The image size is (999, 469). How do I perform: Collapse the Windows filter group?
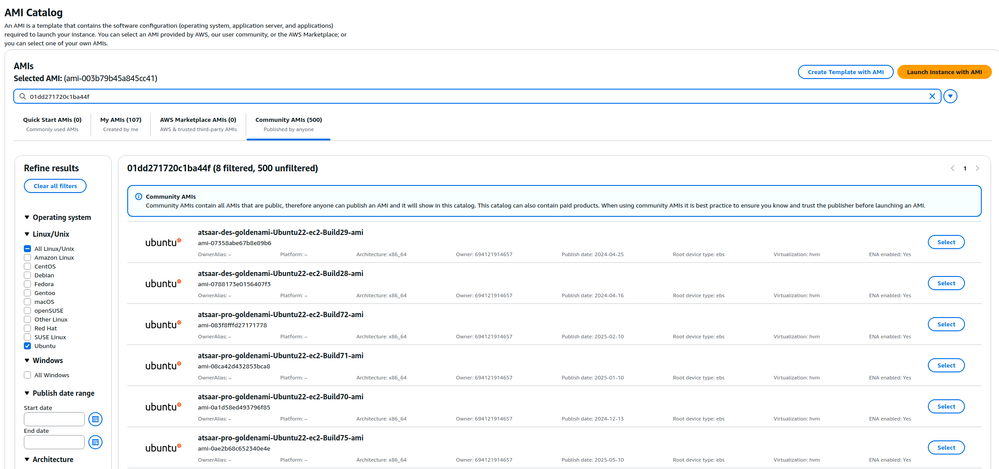point(27,361)
